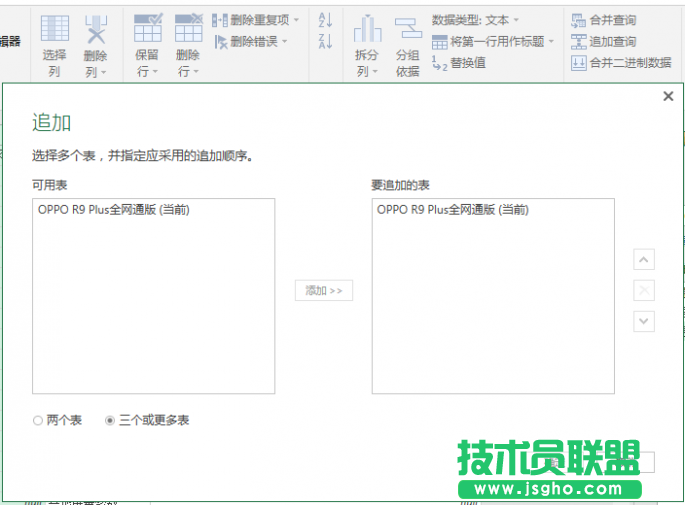685x505 pixels.
Task: Open the 数据类型: 文本 dropdown
Action: click(x=476, y=20)
